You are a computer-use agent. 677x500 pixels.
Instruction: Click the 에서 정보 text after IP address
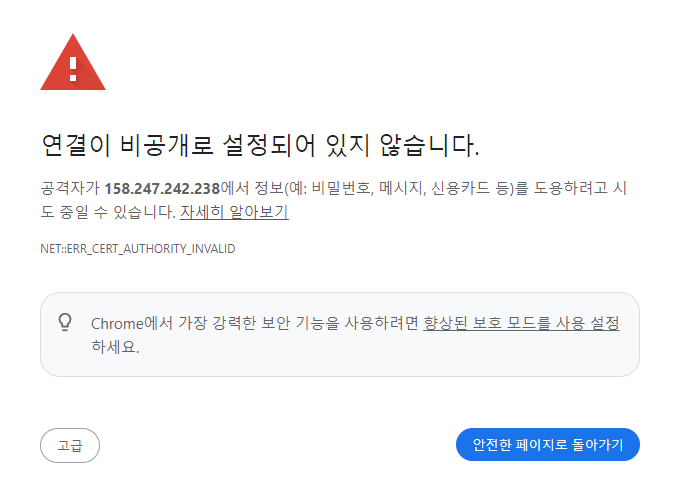(x=252, y=189)
